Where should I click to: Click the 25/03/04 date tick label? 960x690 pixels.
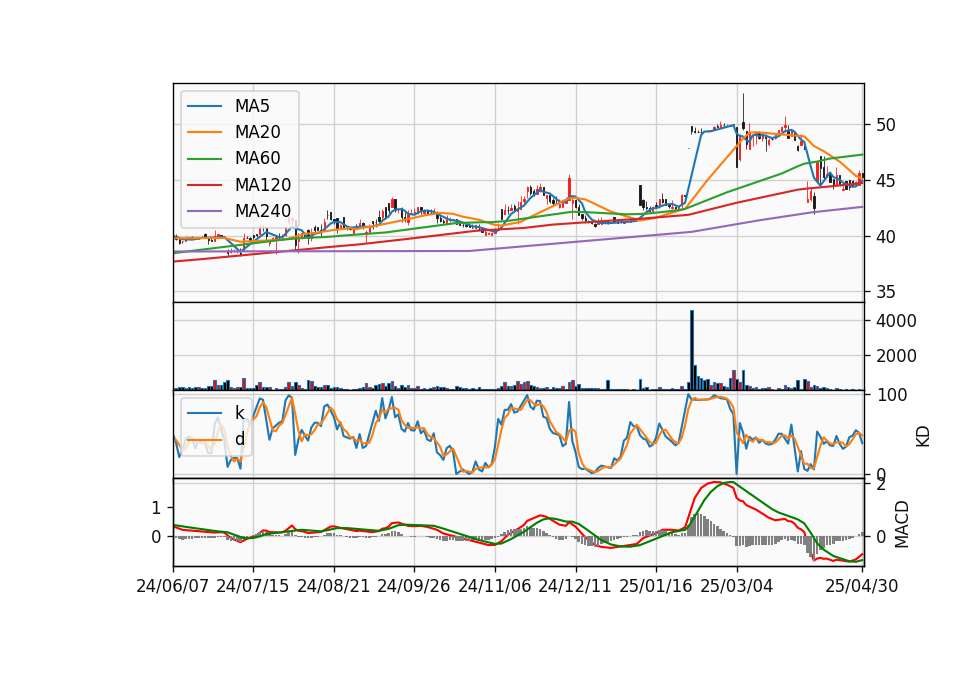(737, 586)
